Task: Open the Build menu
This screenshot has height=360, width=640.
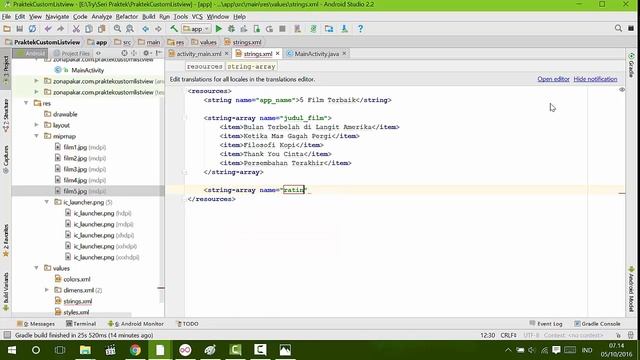Action: 149,17
